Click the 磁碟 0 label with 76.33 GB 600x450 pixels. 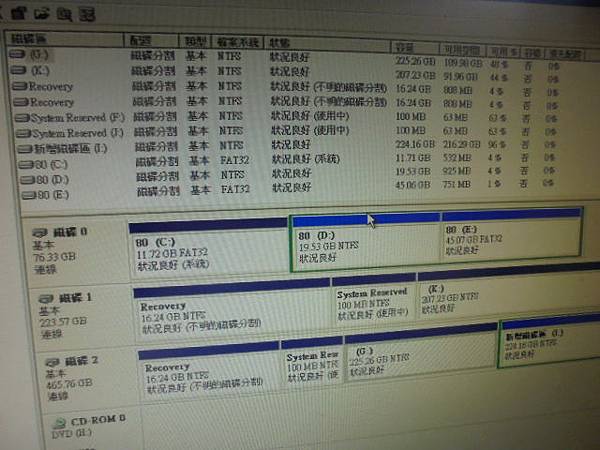pos(59,250)
